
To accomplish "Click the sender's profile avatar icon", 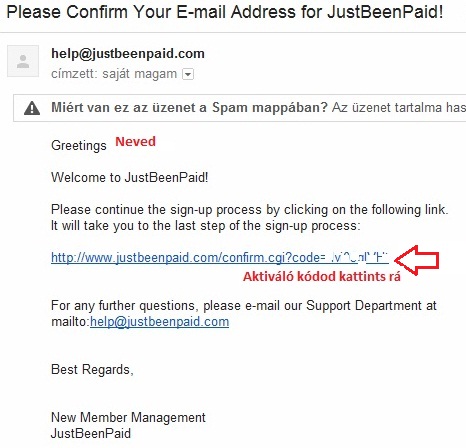I will (23, 61).
